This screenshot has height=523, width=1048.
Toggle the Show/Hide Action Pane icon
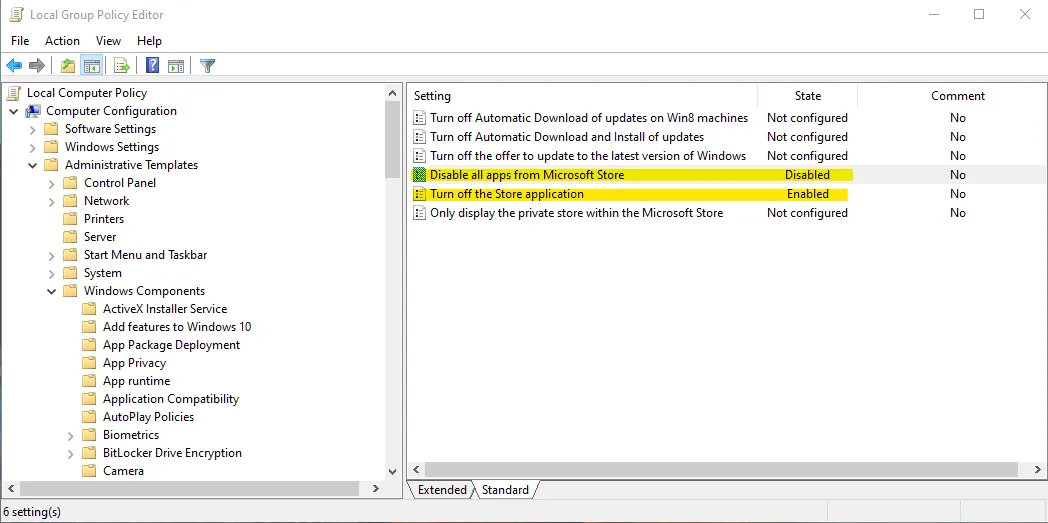[x=176, y=66]
